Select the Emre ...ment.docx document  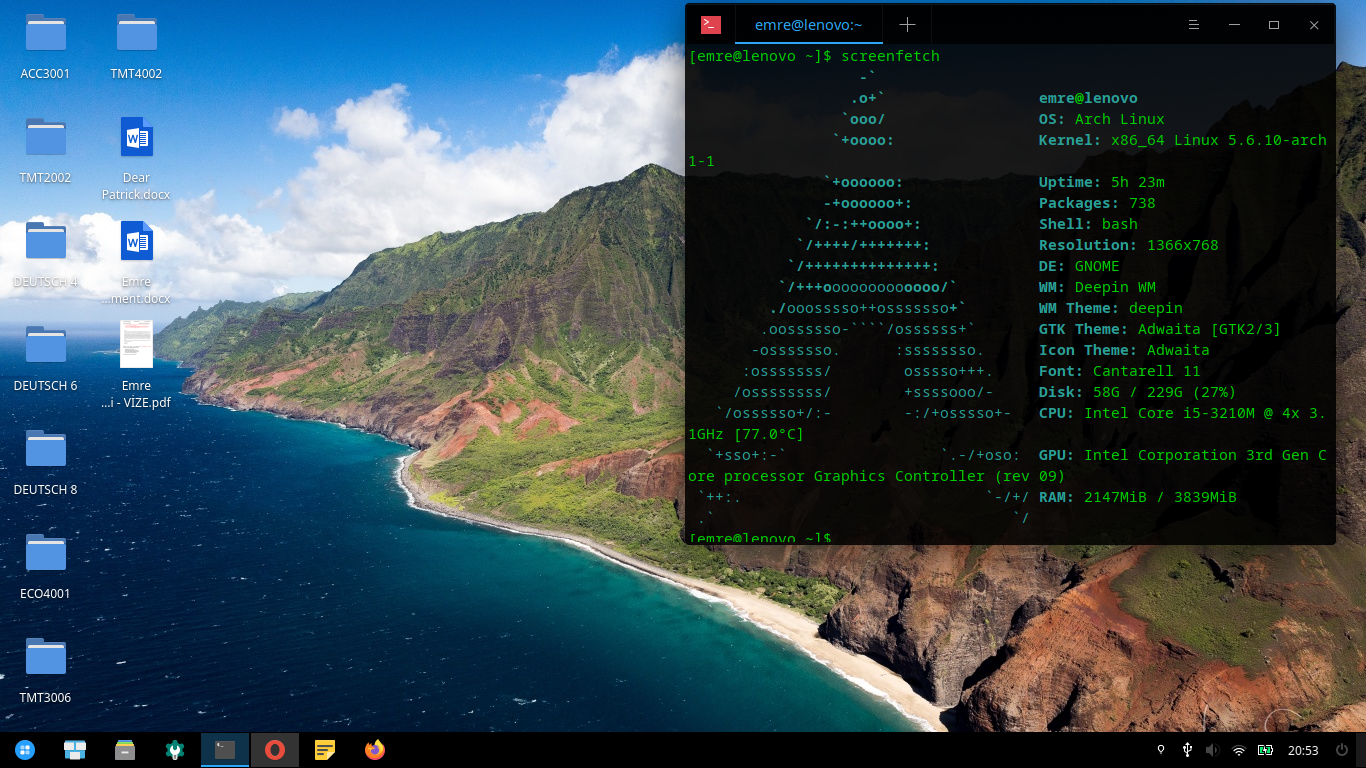click(x=136, y=262)
